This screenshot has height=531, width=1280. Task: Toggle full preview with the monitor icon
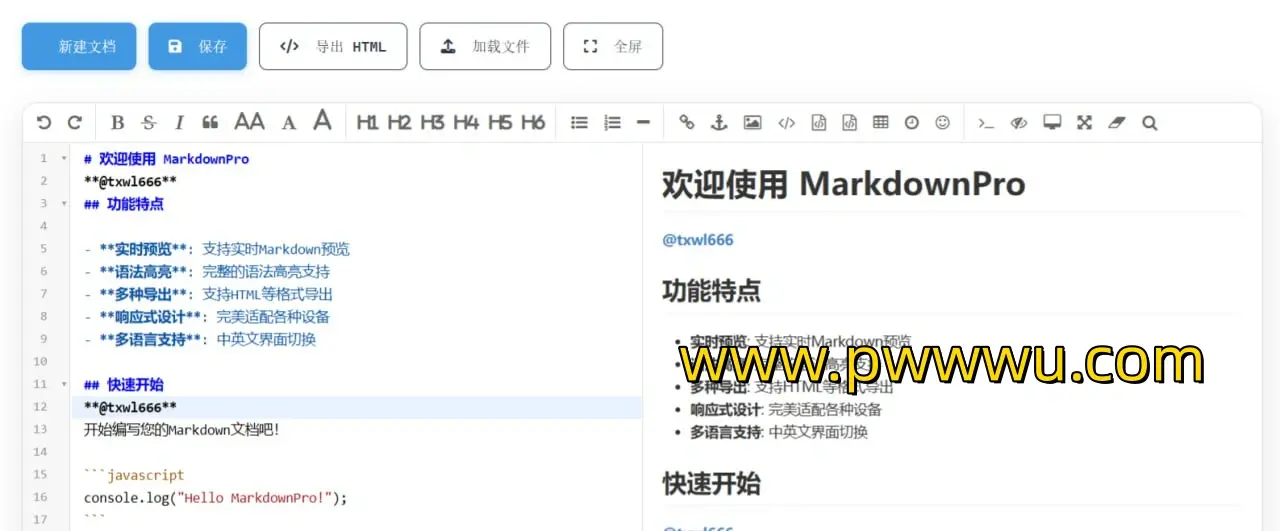tap(1051, 123)
